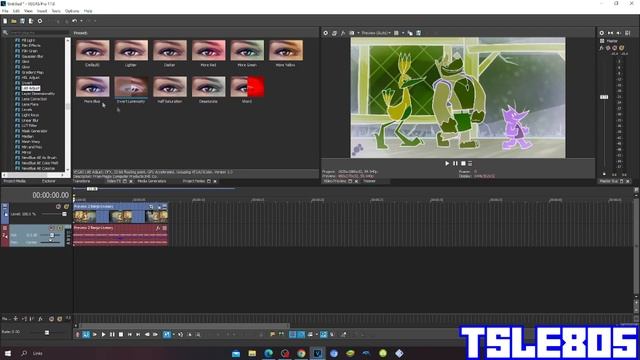
Task: Open the Edit menu
Action: coord(16,11)
